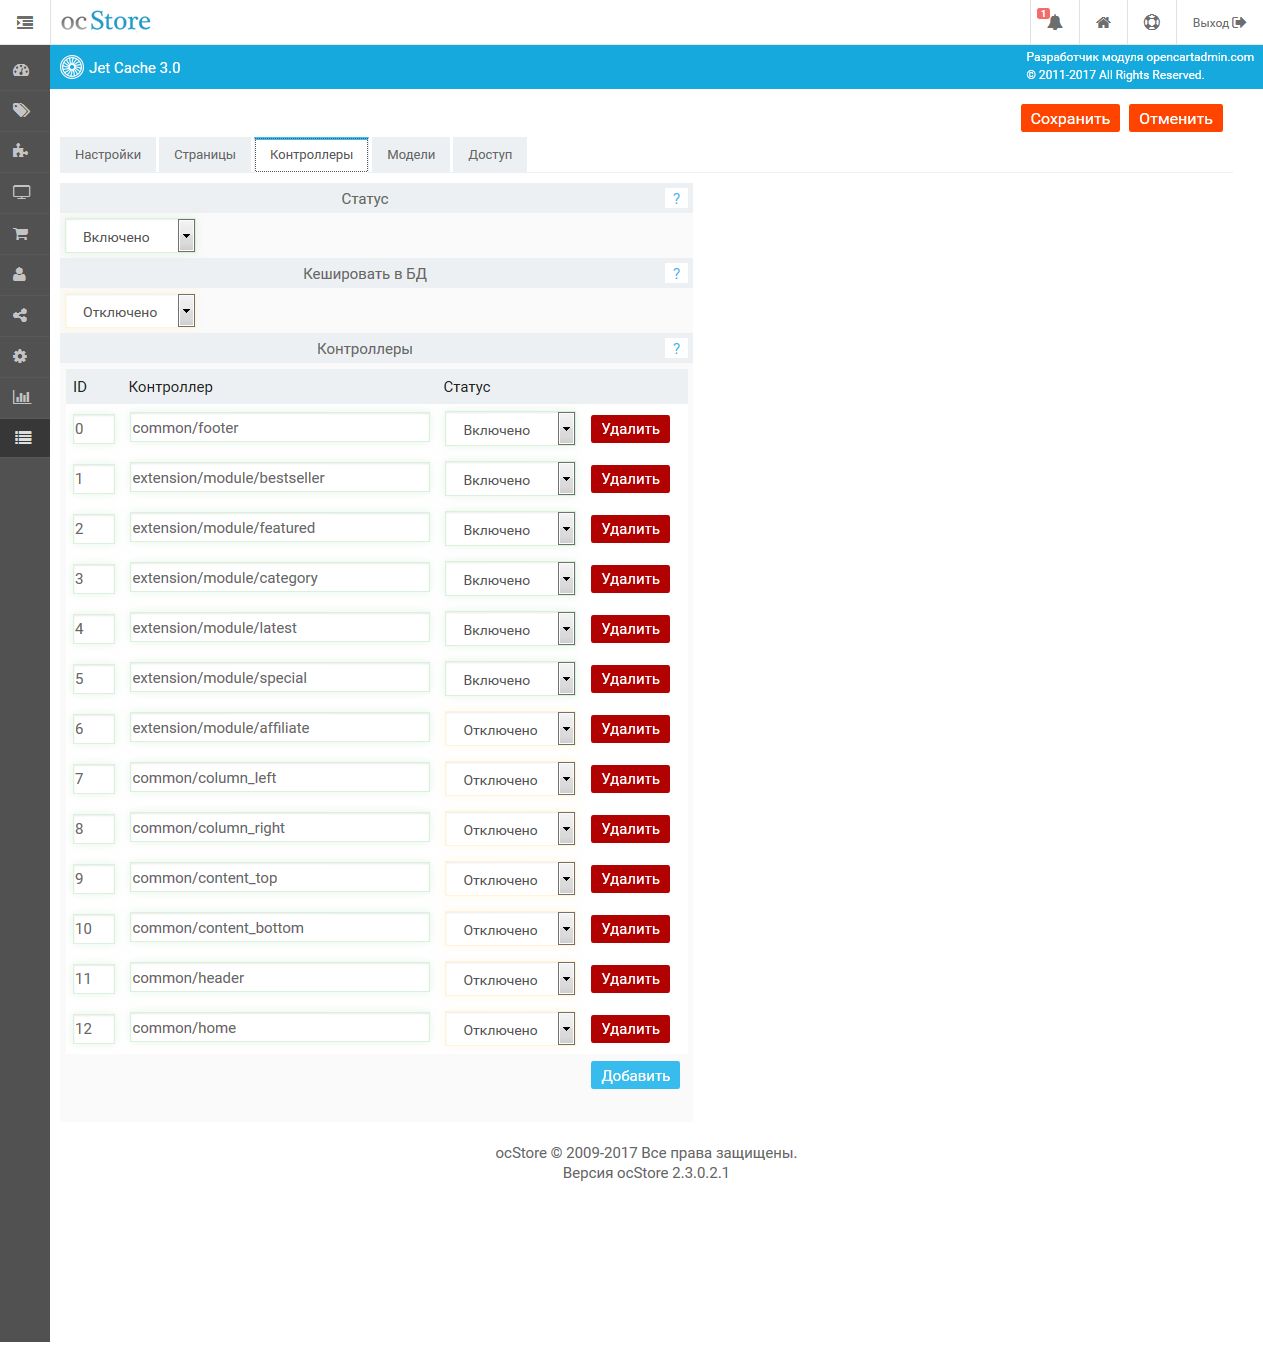Open the extensions puzzle icon in sidebar
This screenshot has width=1263, height=1357.
[x=21, y=151]
